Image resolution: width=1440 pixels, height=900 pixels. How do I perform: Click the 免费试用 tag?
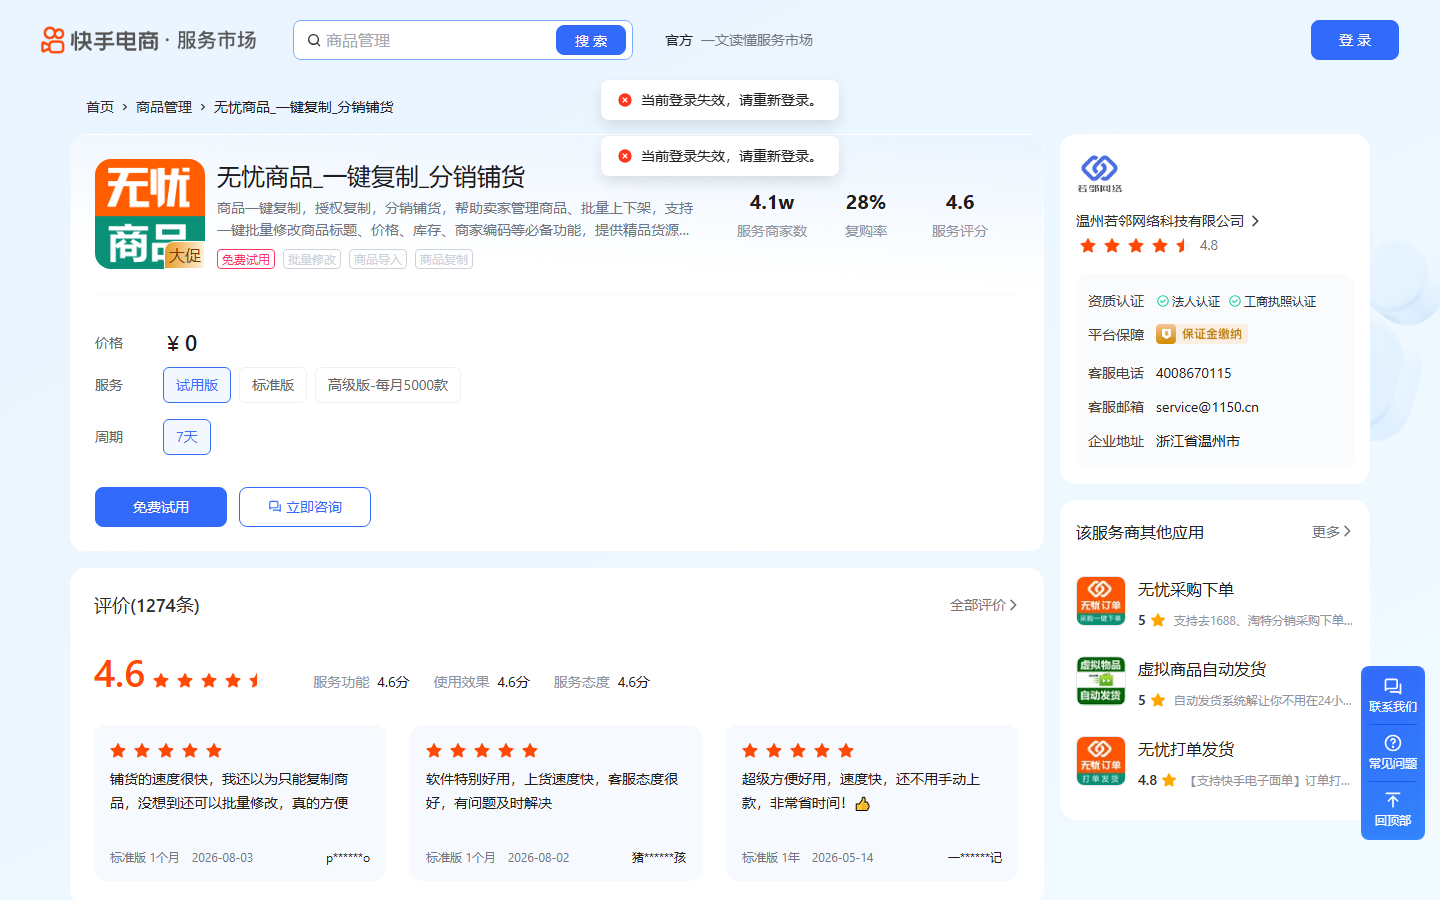[246, 259]
